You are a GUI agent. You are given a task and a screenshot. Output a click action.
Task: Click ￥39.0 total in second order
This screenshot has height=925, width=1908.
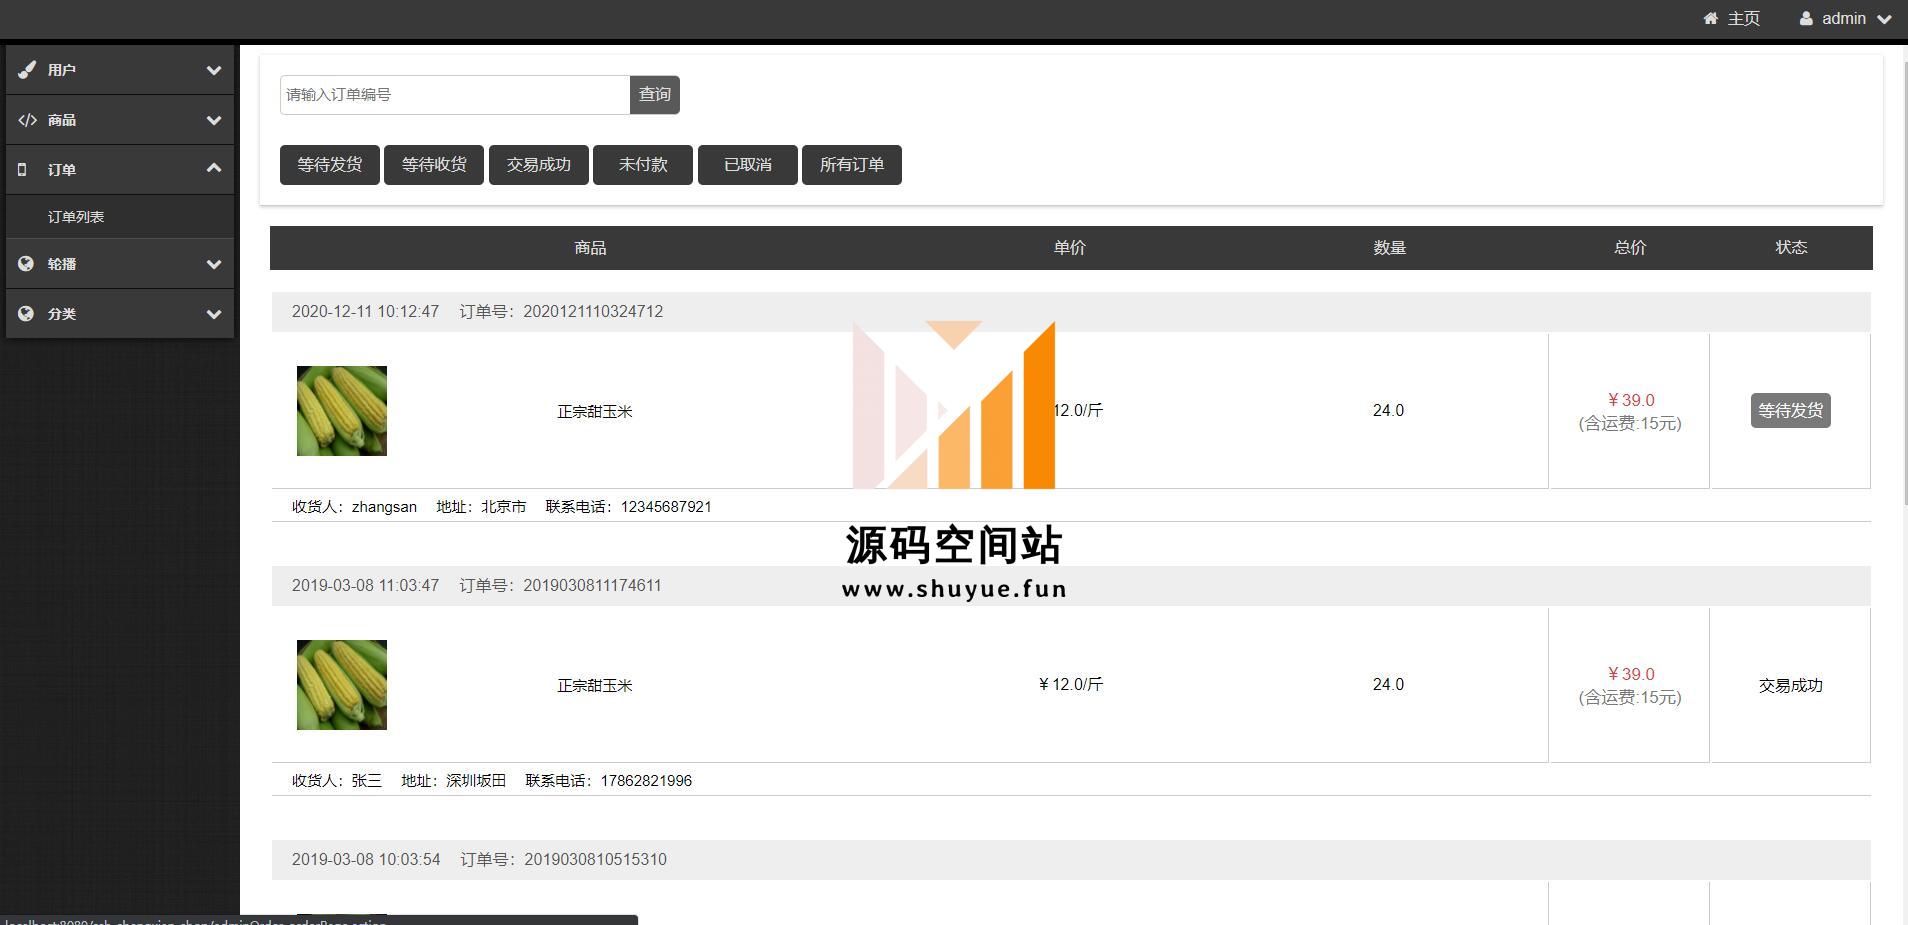[x=1631, y=674]
